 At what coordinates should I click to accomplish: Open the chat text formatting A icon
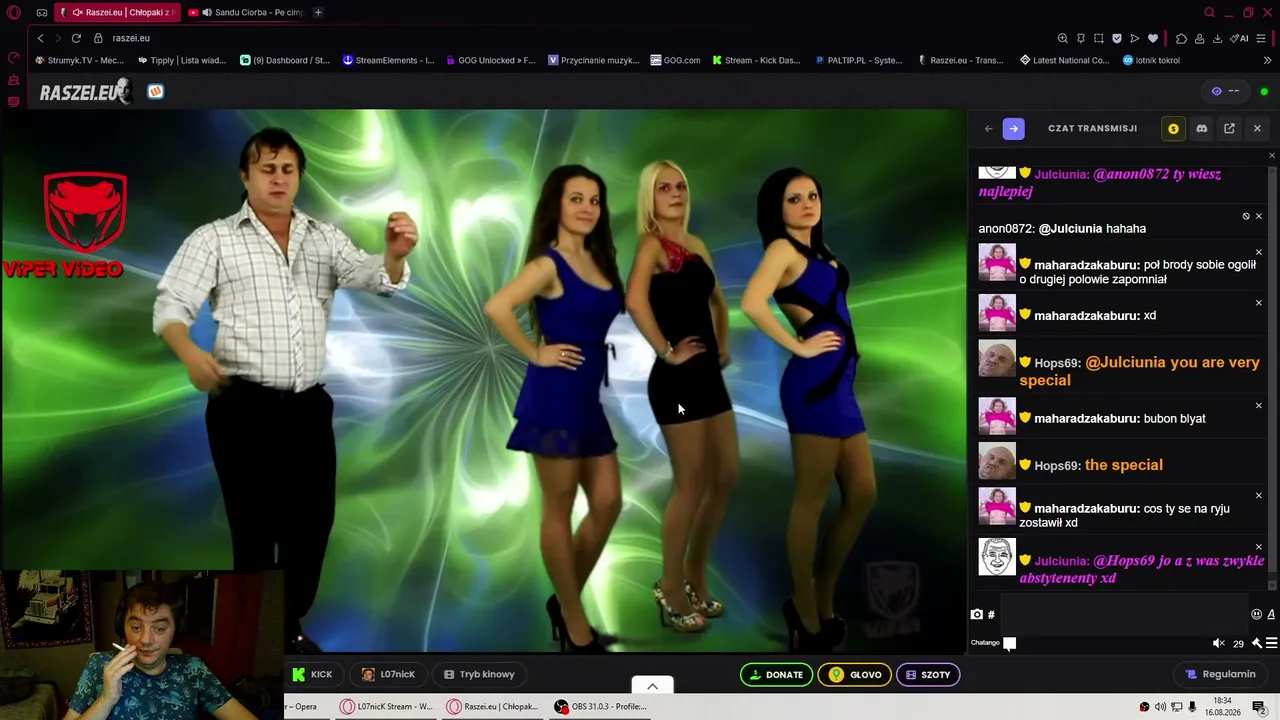[1272, 614]
